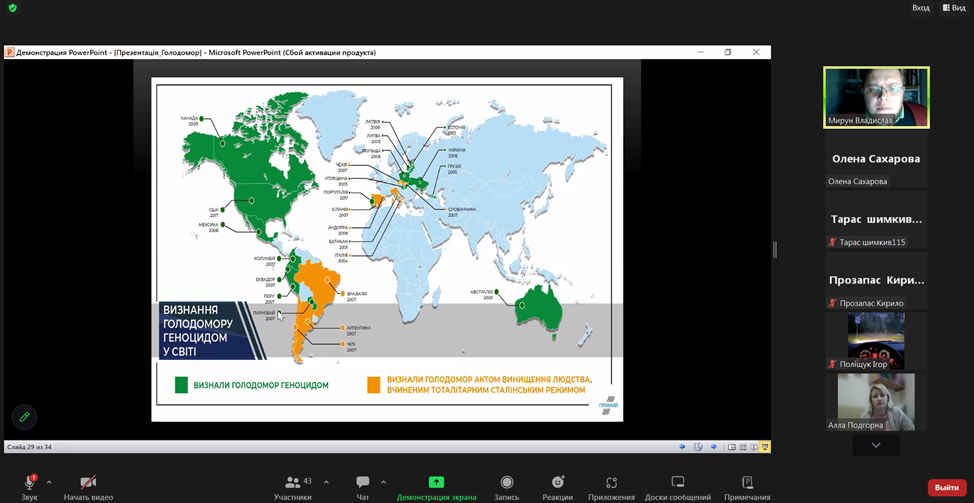Select Мирун Владислав video thumbnail

876,97
